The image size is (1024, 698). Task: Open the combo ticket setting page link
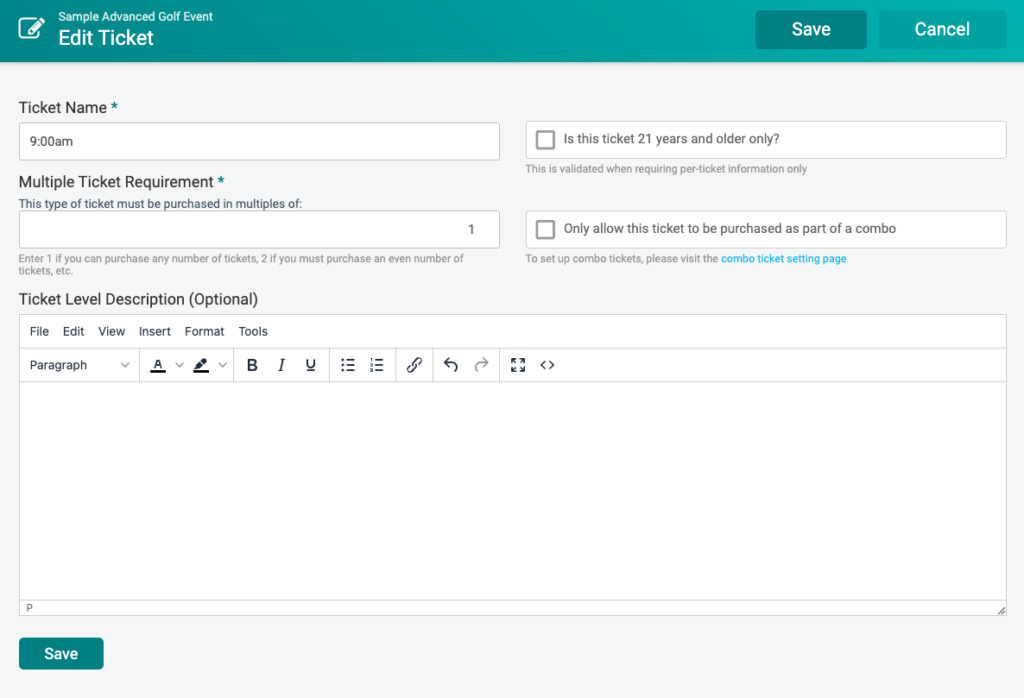tap(784, 259)
